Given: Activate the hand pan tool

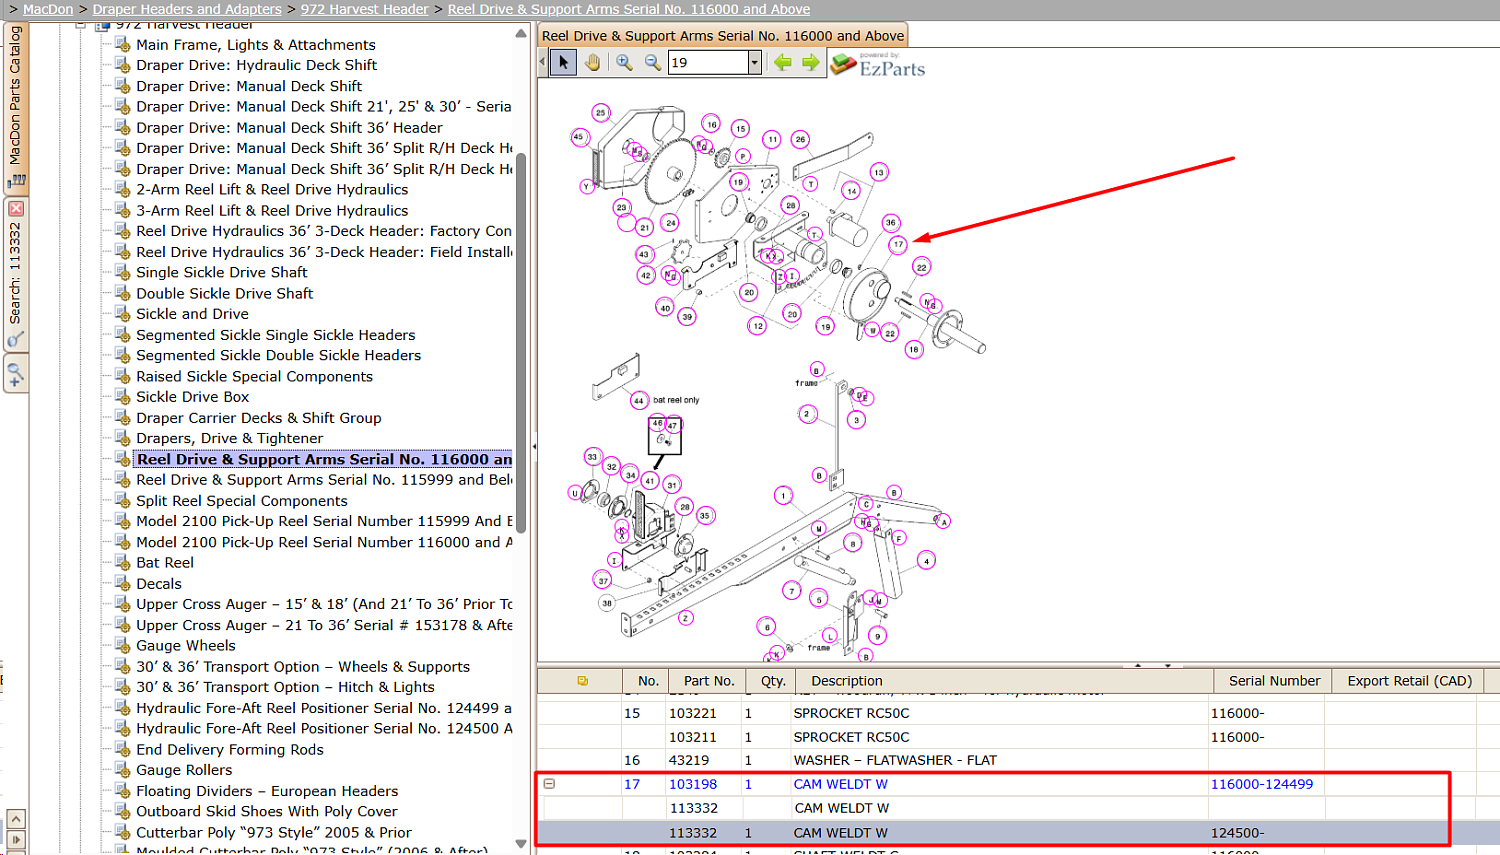Looking at the screenshot, I should [x=593, y=62].
